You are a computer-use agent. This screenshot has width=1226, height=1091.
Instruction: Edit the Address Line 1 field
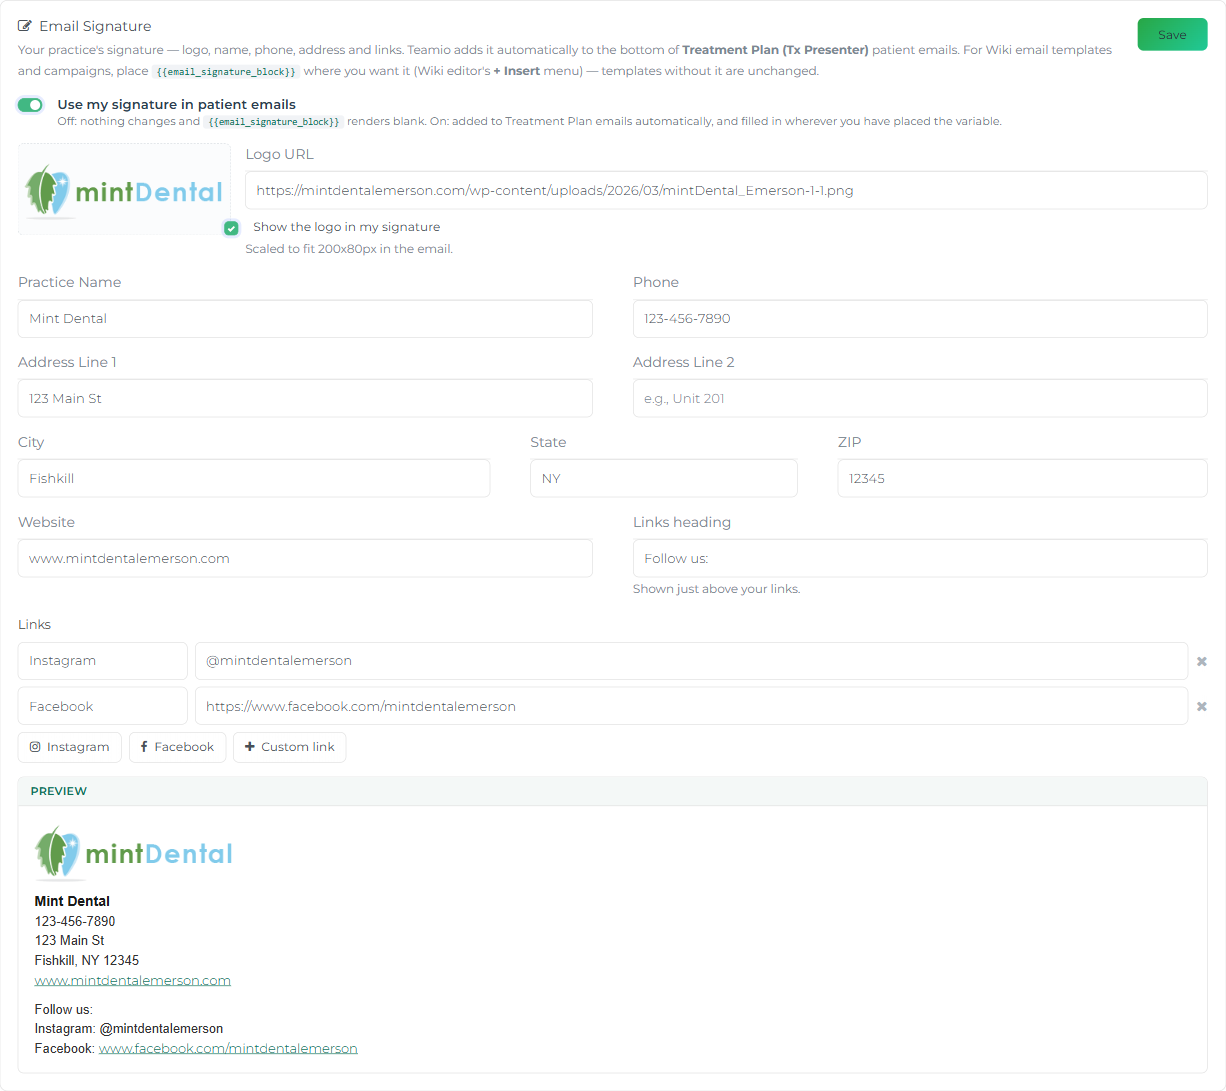coord(305,398)
